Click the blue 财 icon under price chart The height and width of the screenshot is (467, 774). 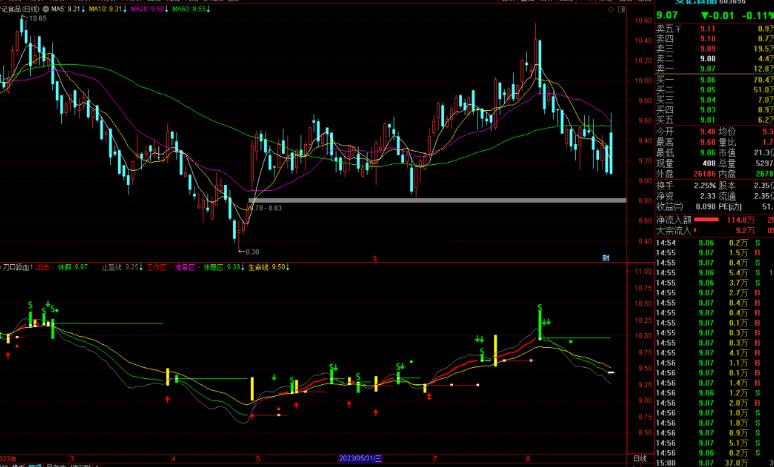tap(606, 258)
